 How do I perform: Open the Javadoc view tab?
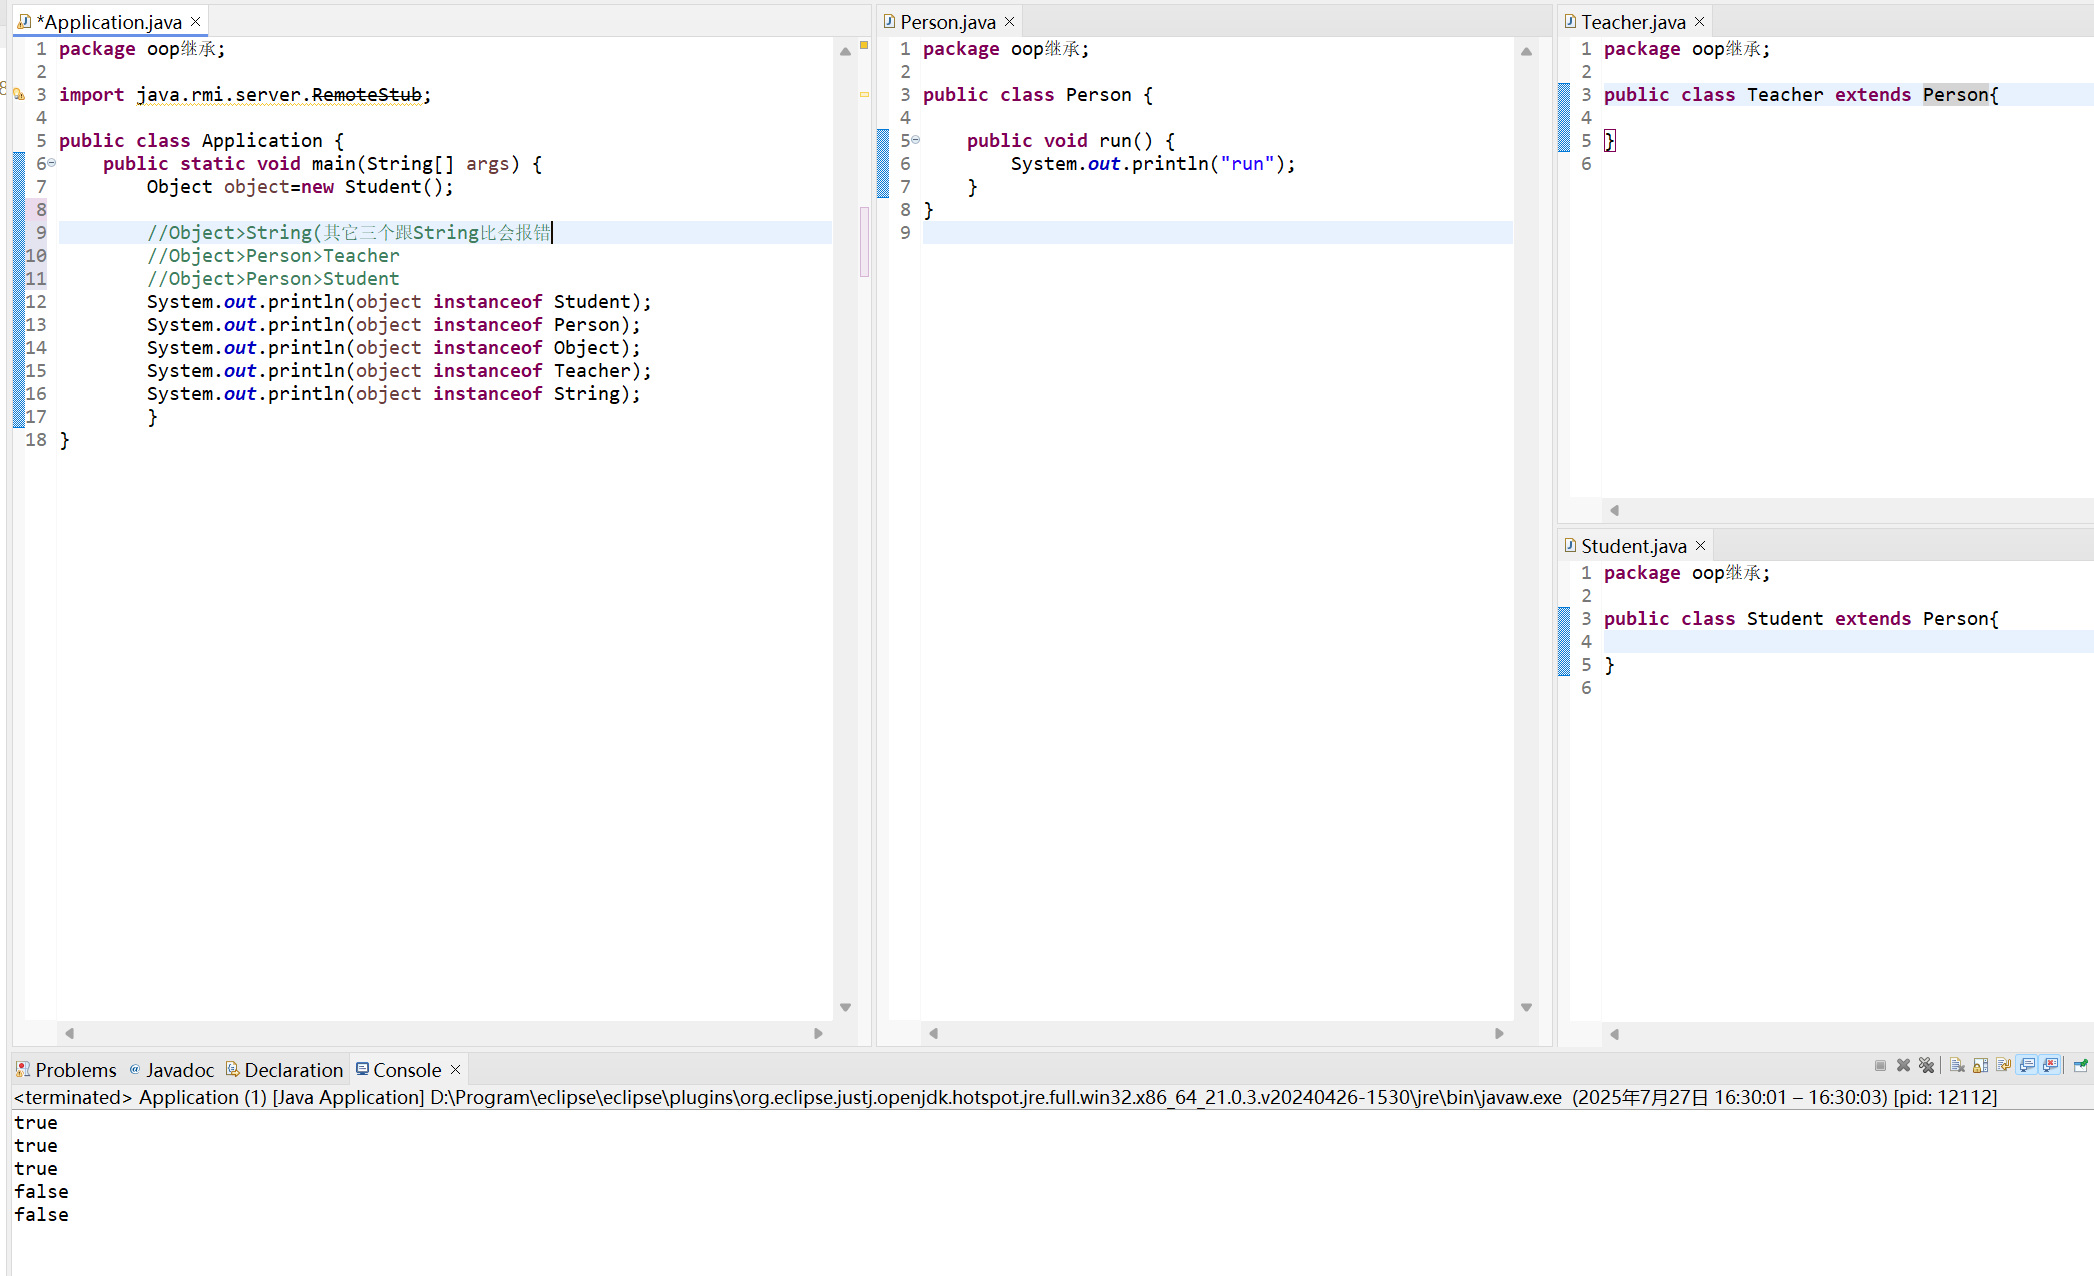click(171, 1070)
